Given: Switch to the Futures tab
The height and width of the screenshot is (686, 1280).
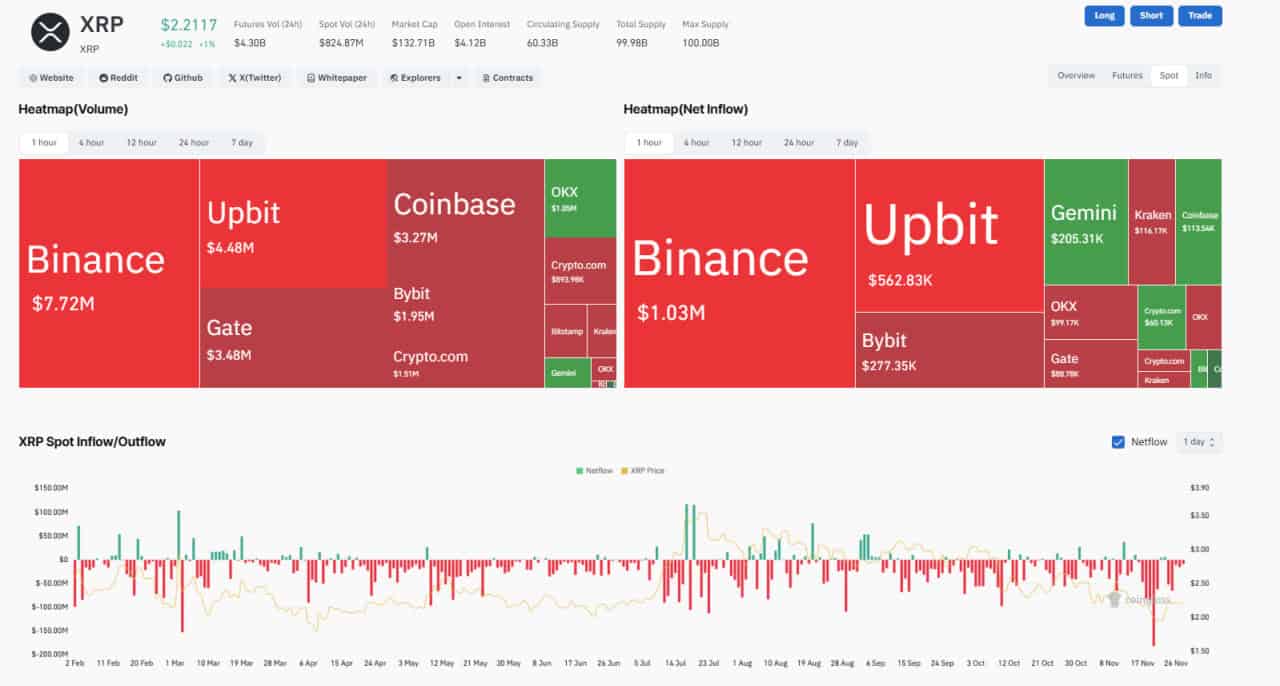Looking at the screenshot, I should [x=1127, y=76].
